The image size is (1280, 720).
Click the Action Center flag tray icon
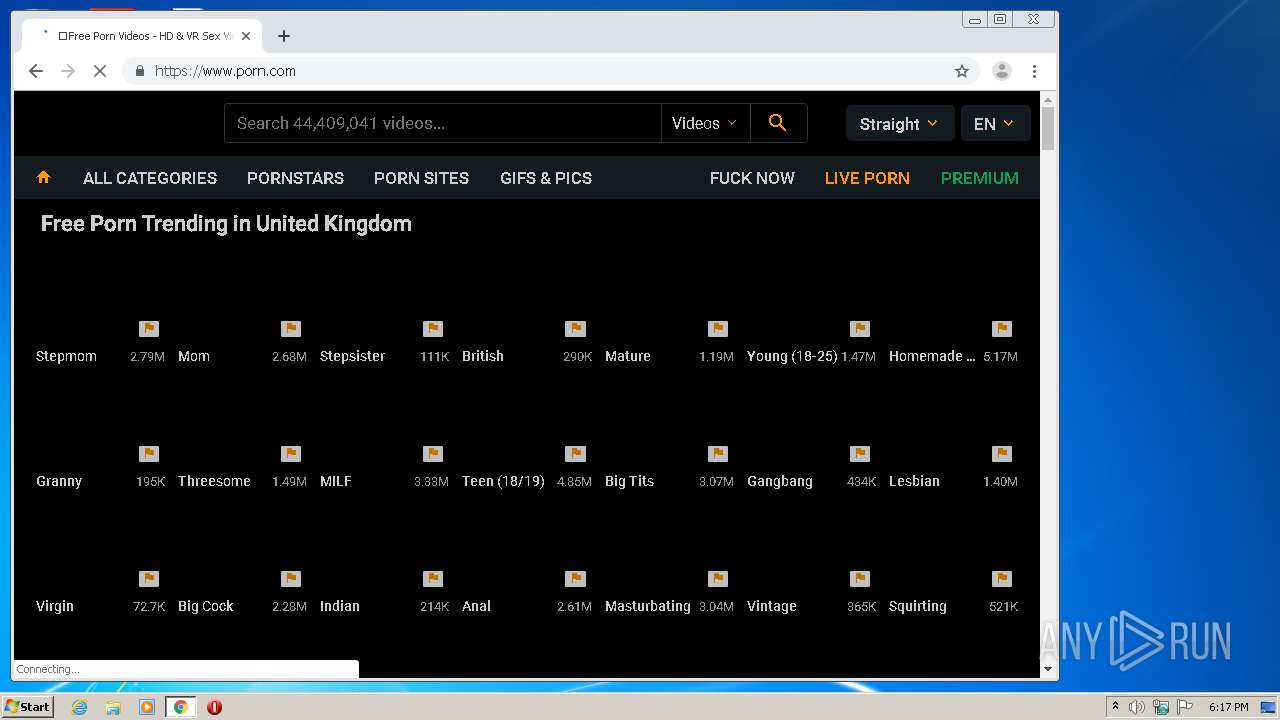(x=1185, y=707)
